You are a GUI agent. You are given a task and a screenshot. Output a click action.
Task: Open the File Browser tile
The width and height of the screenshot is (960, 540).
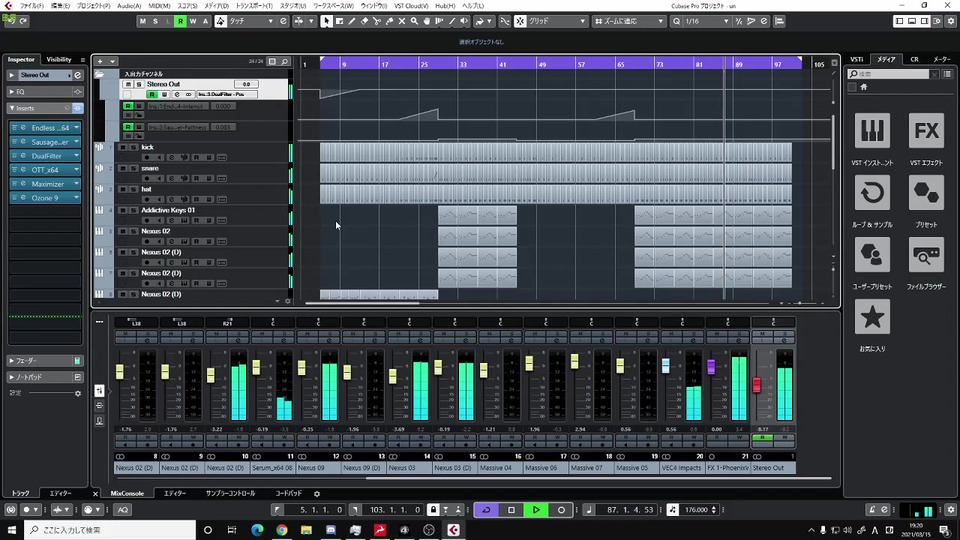(926, 254)
